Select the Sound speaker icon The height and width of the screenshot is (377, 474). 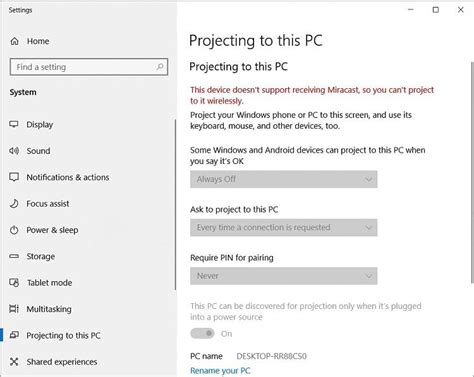tap(14, 151)
